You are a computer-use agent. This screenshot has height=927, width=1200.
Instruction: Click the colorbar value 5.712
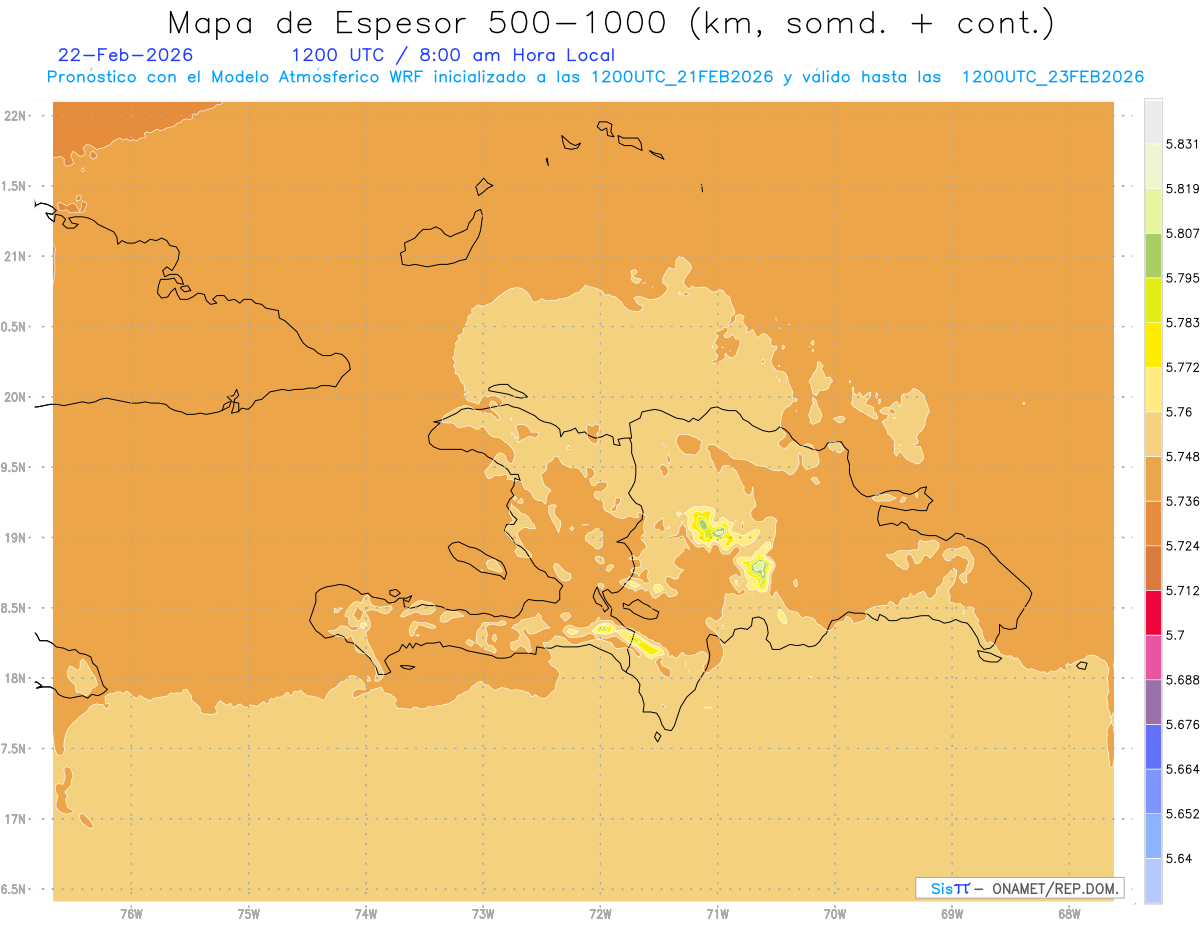1182,591
